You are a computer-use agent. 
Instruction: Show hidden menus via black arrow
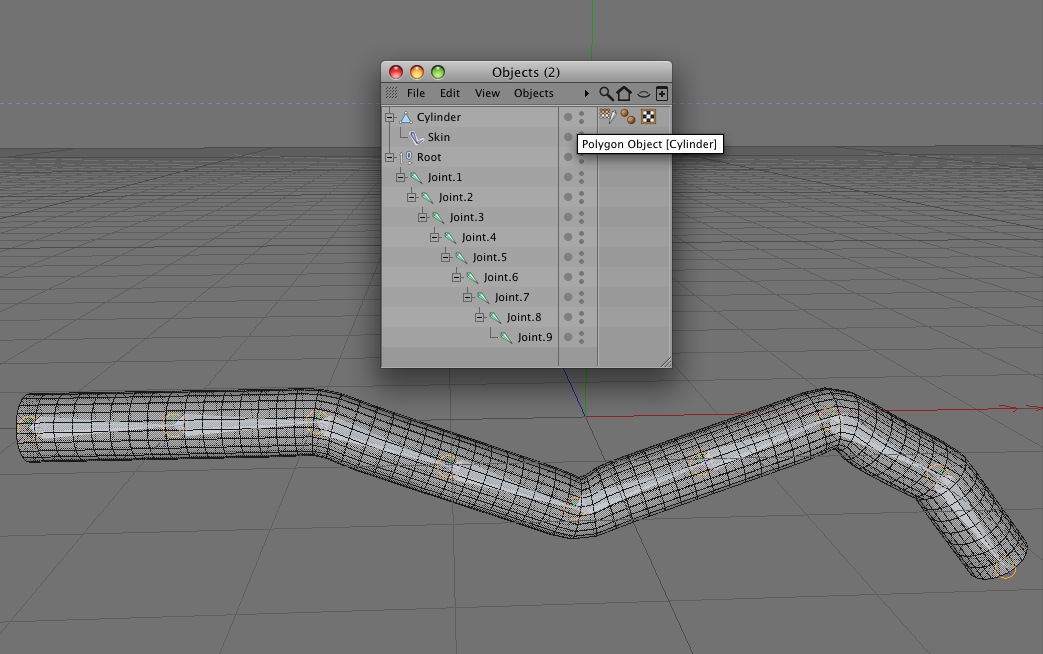[x=586, y=94]
